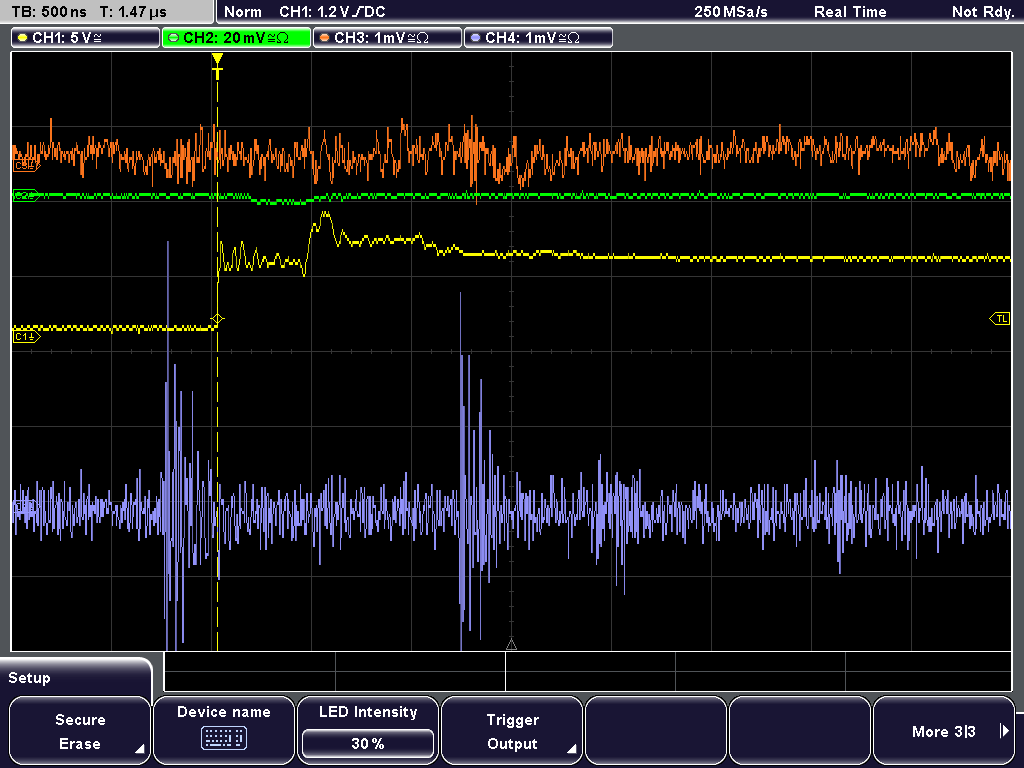Click the yellow dot in CH1 label

pos(23,38)
